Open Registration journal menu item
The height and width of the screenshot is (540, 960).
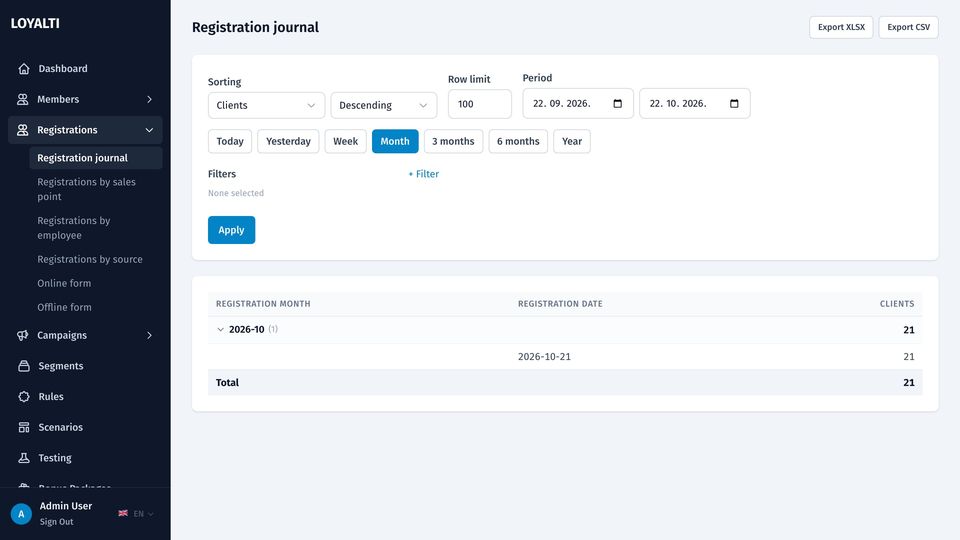[96, 157]
